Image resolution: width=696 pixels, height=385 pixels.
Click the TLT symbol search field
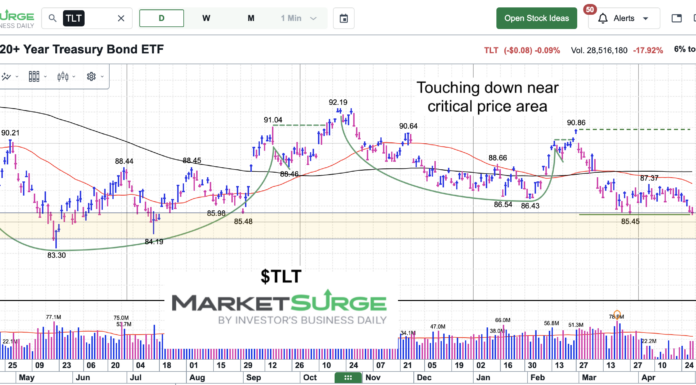click(87, 18)
